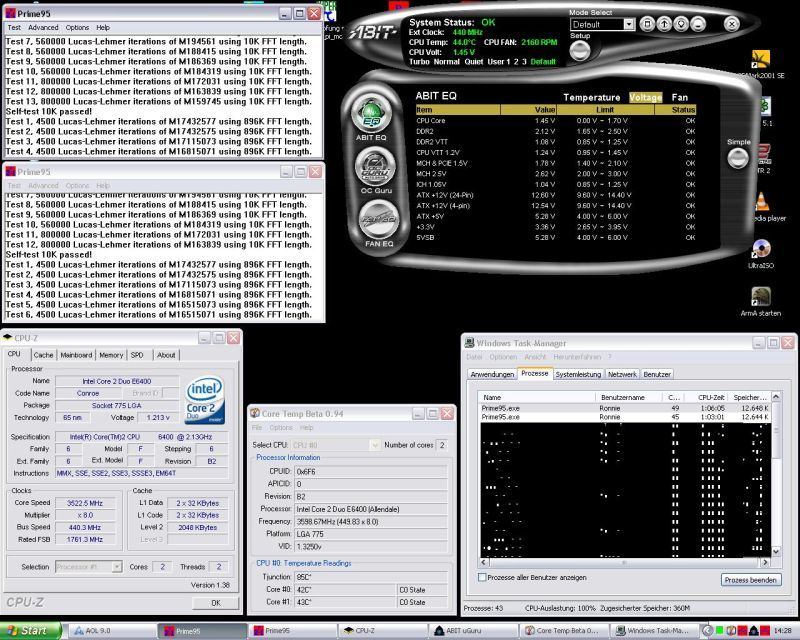This screenshot has height=640, width=800.
Task: Switch to CPU-Z taskbar button
Action: coord(382,631)
